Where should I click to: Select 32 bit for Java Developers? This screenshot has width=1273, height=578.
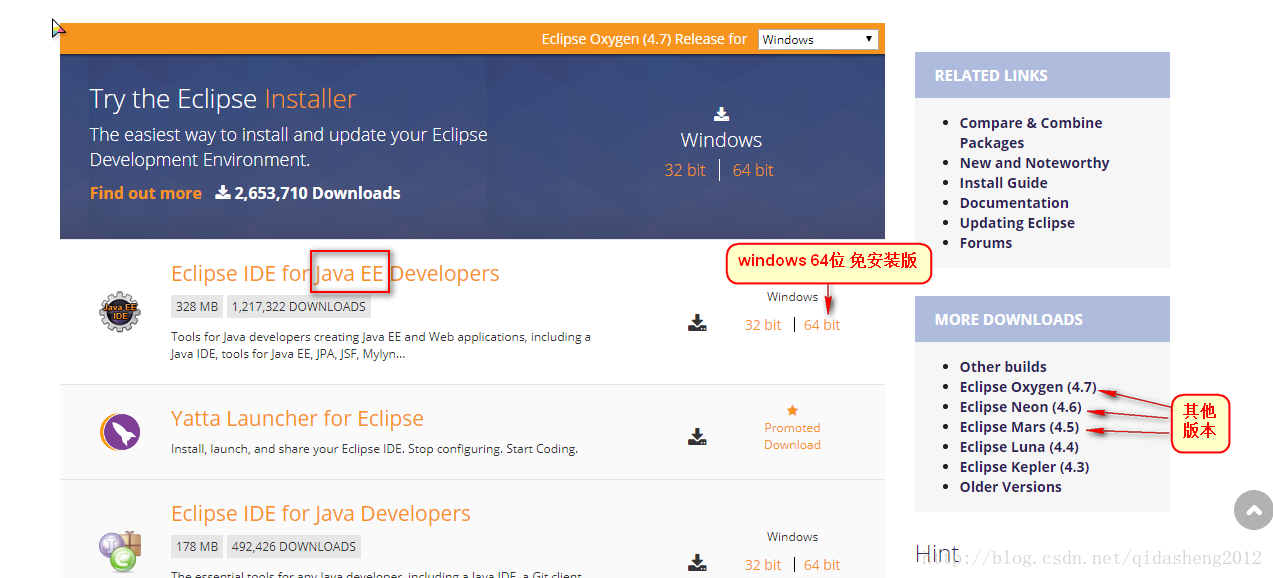(x=763, y=565)
